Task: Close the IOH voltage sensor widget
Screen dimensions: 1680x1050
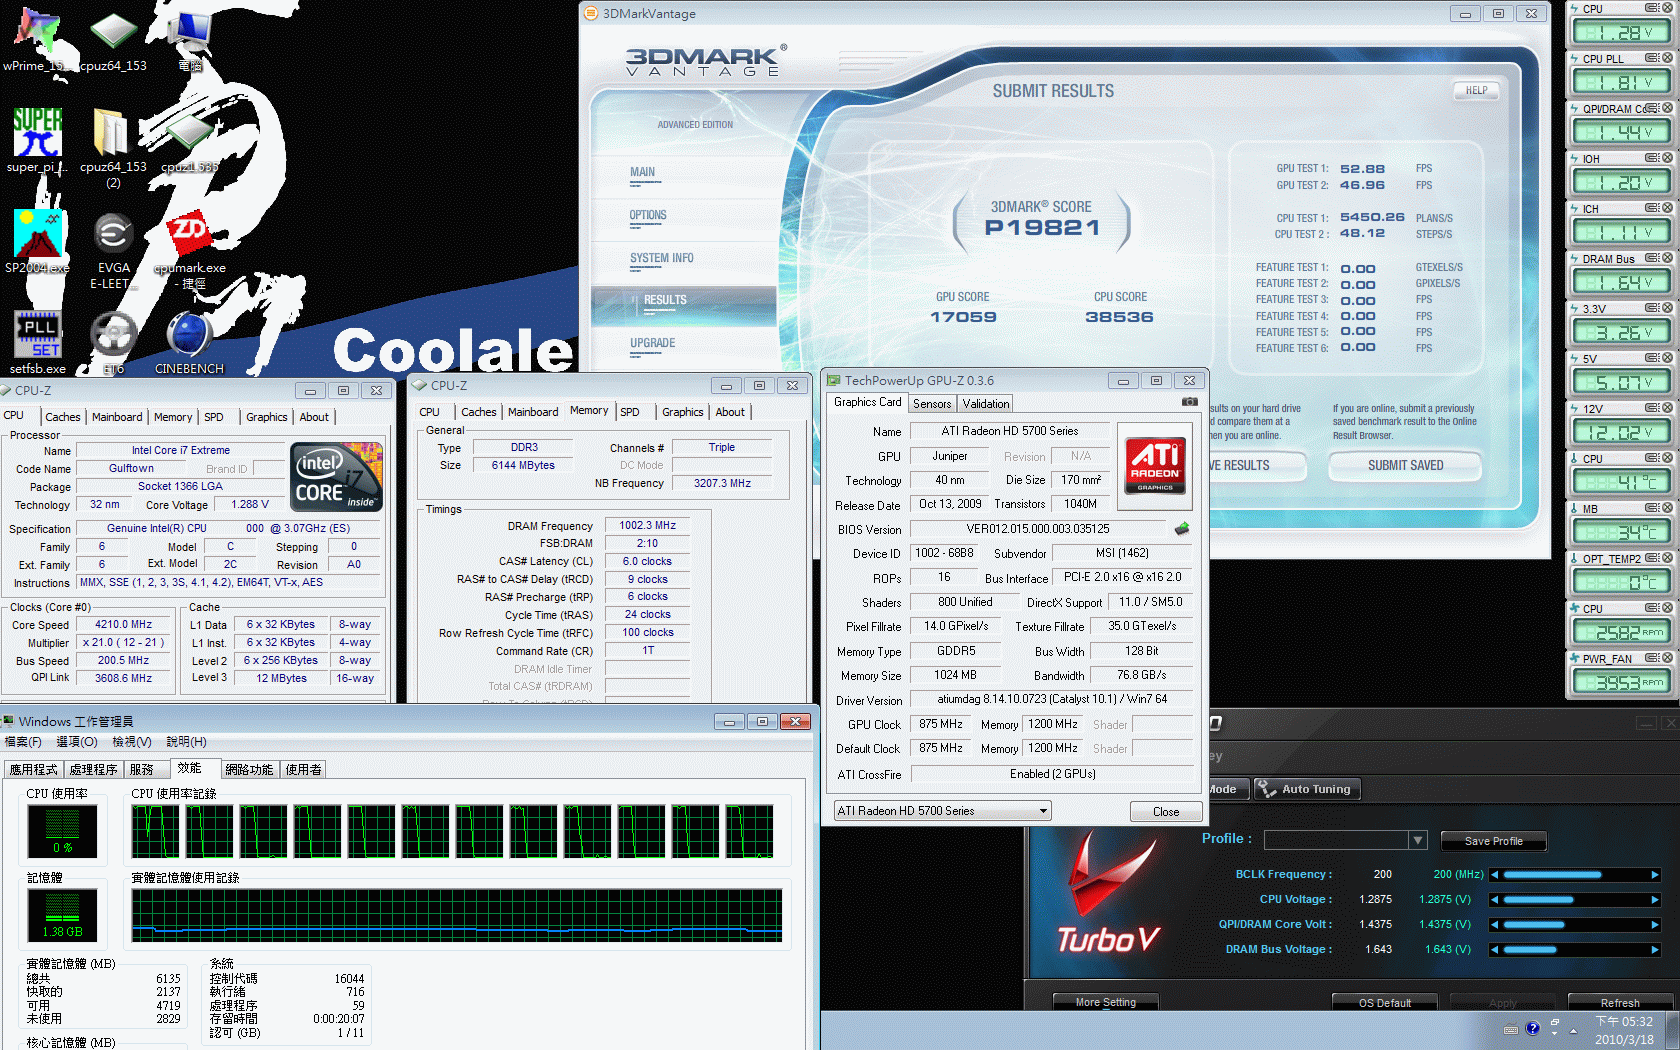Action: point(1667,158)
